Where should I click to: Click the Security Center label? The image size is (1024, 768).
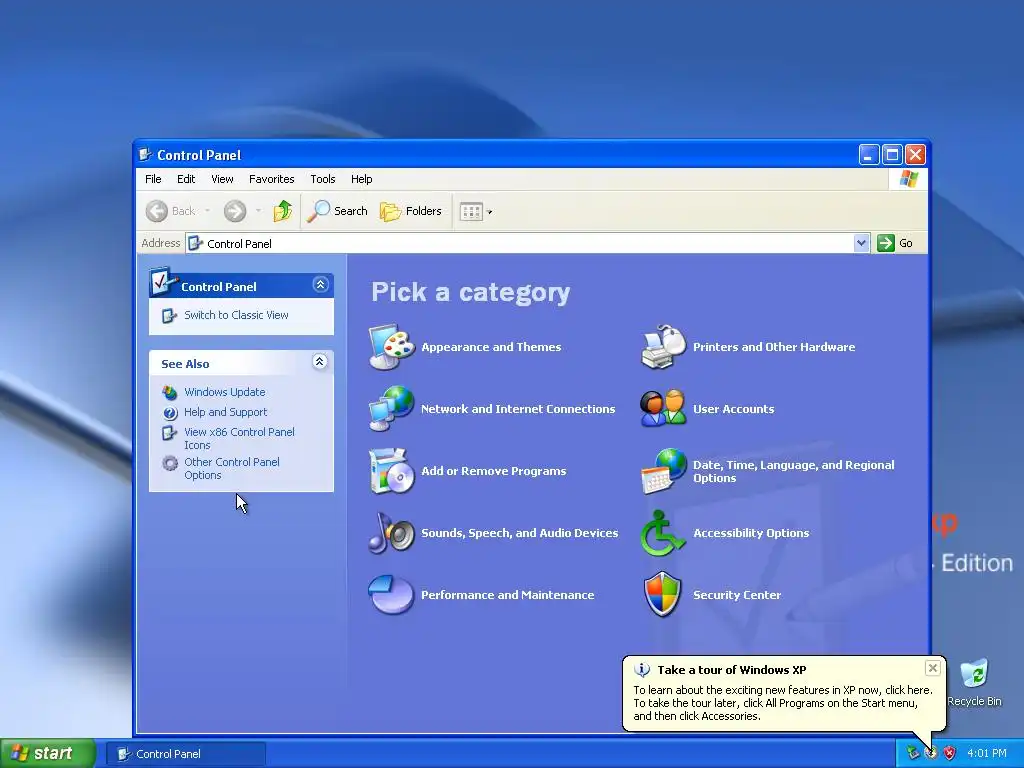click(x=737, y=595)
